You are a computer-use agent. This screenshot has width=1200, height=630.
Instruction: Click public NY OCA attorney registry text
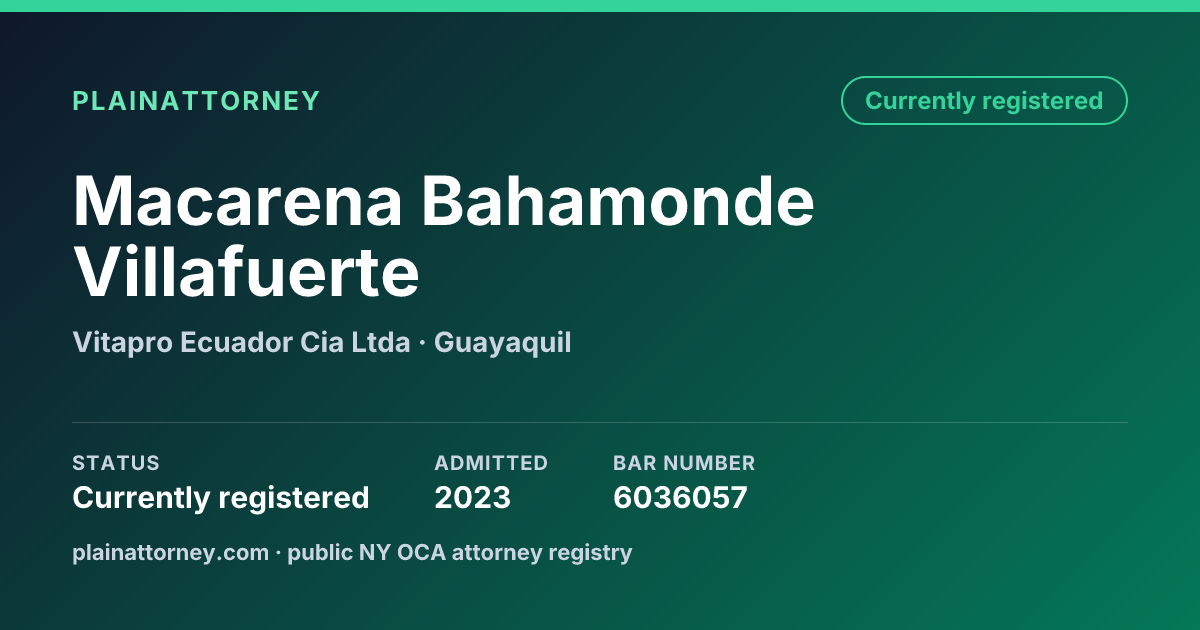(460, 553)
